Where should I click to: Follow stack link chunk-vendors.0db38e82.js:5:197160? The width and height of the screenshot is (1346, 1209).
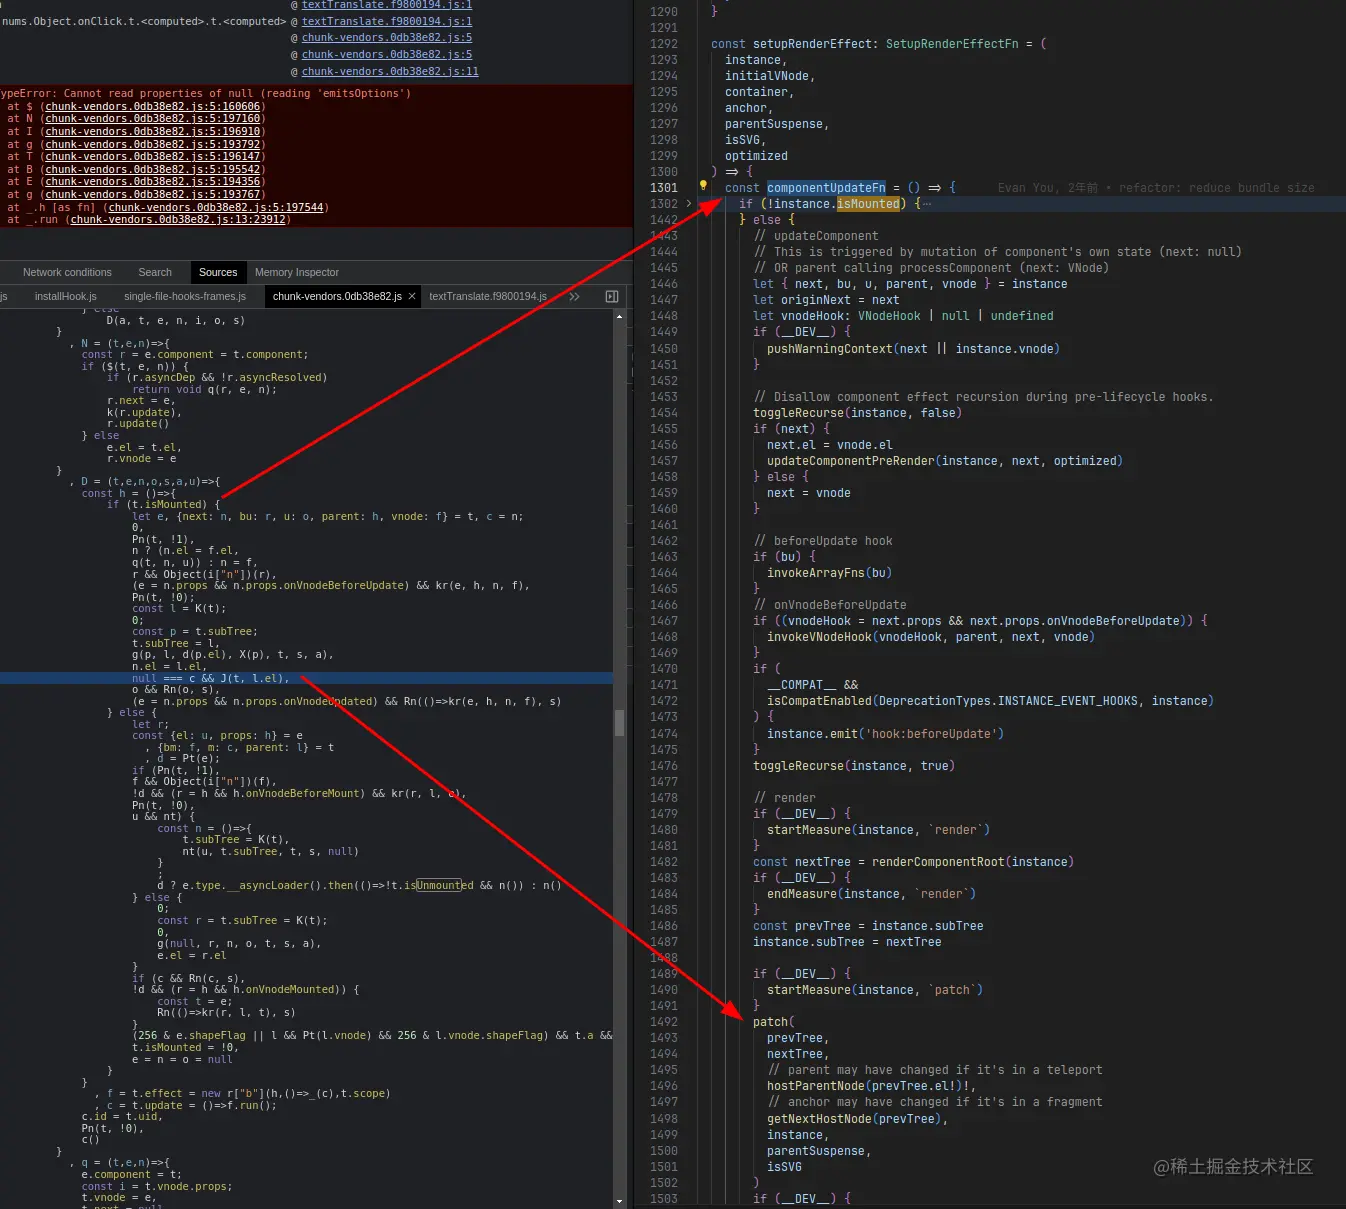(x=153, y=119)
